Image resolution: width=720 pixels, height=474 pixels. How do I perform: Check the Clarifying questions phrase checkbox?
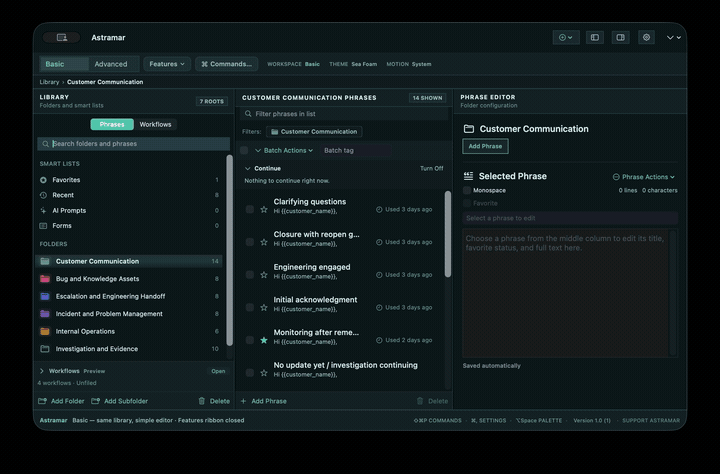(250, 209)
